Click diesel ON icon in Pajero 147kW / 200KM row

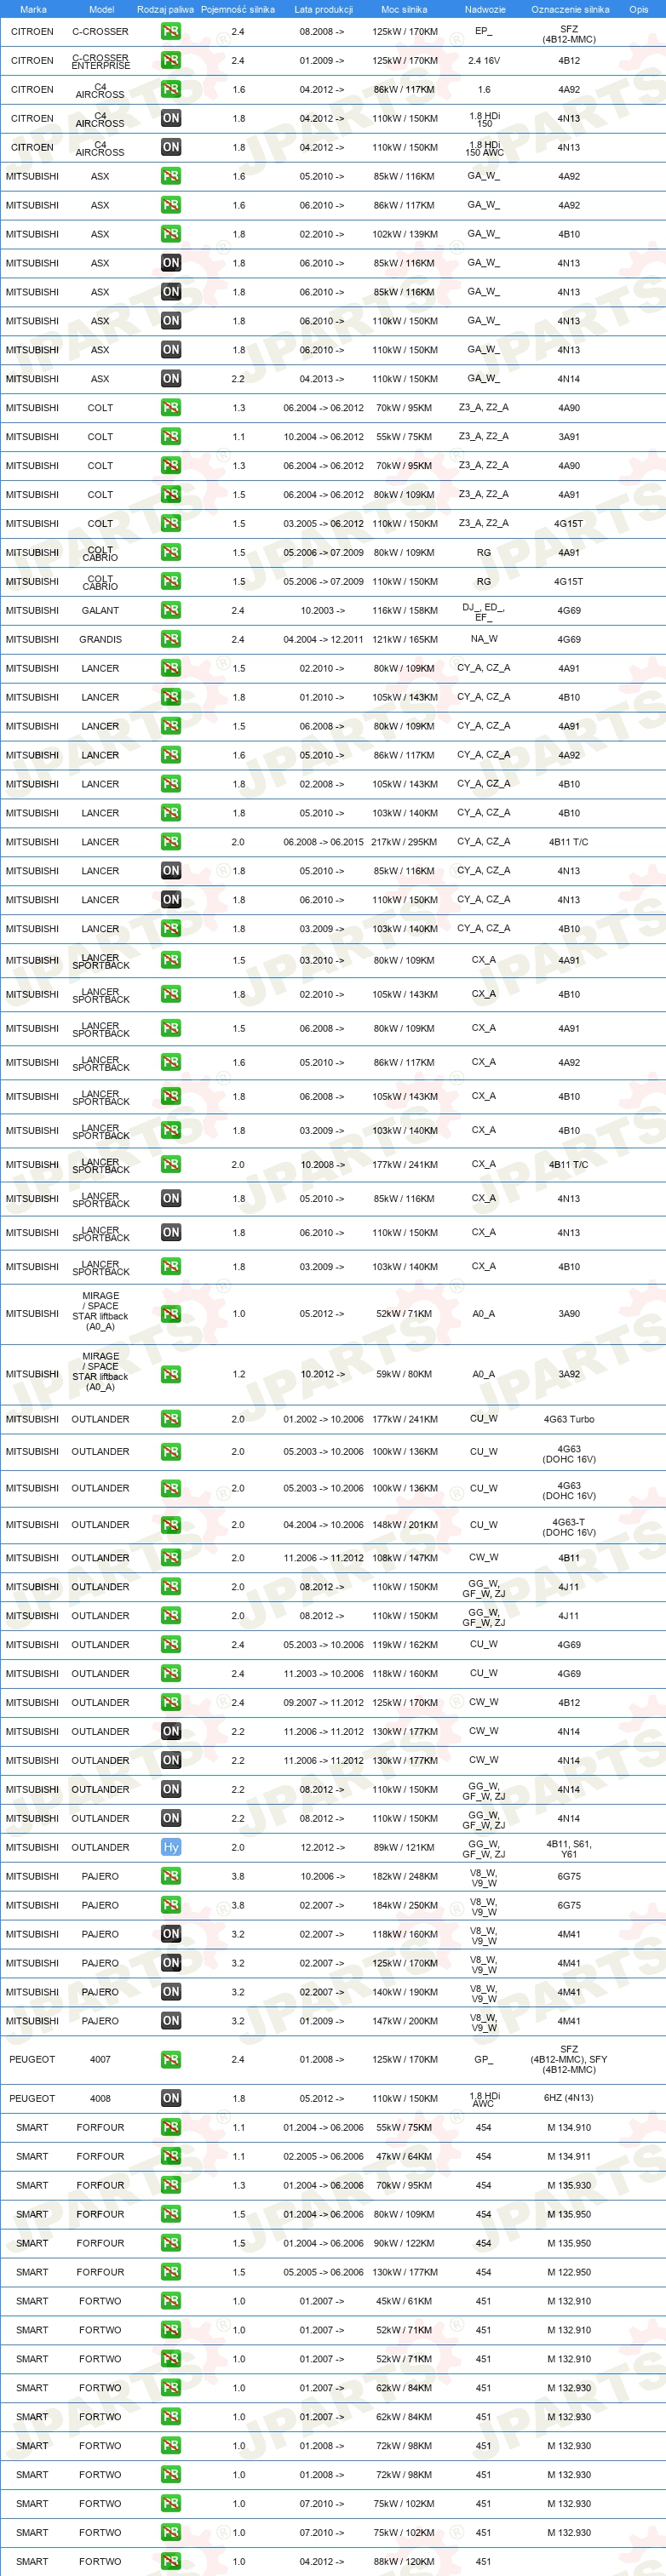pyautogui.click(x=171, y=2021)
